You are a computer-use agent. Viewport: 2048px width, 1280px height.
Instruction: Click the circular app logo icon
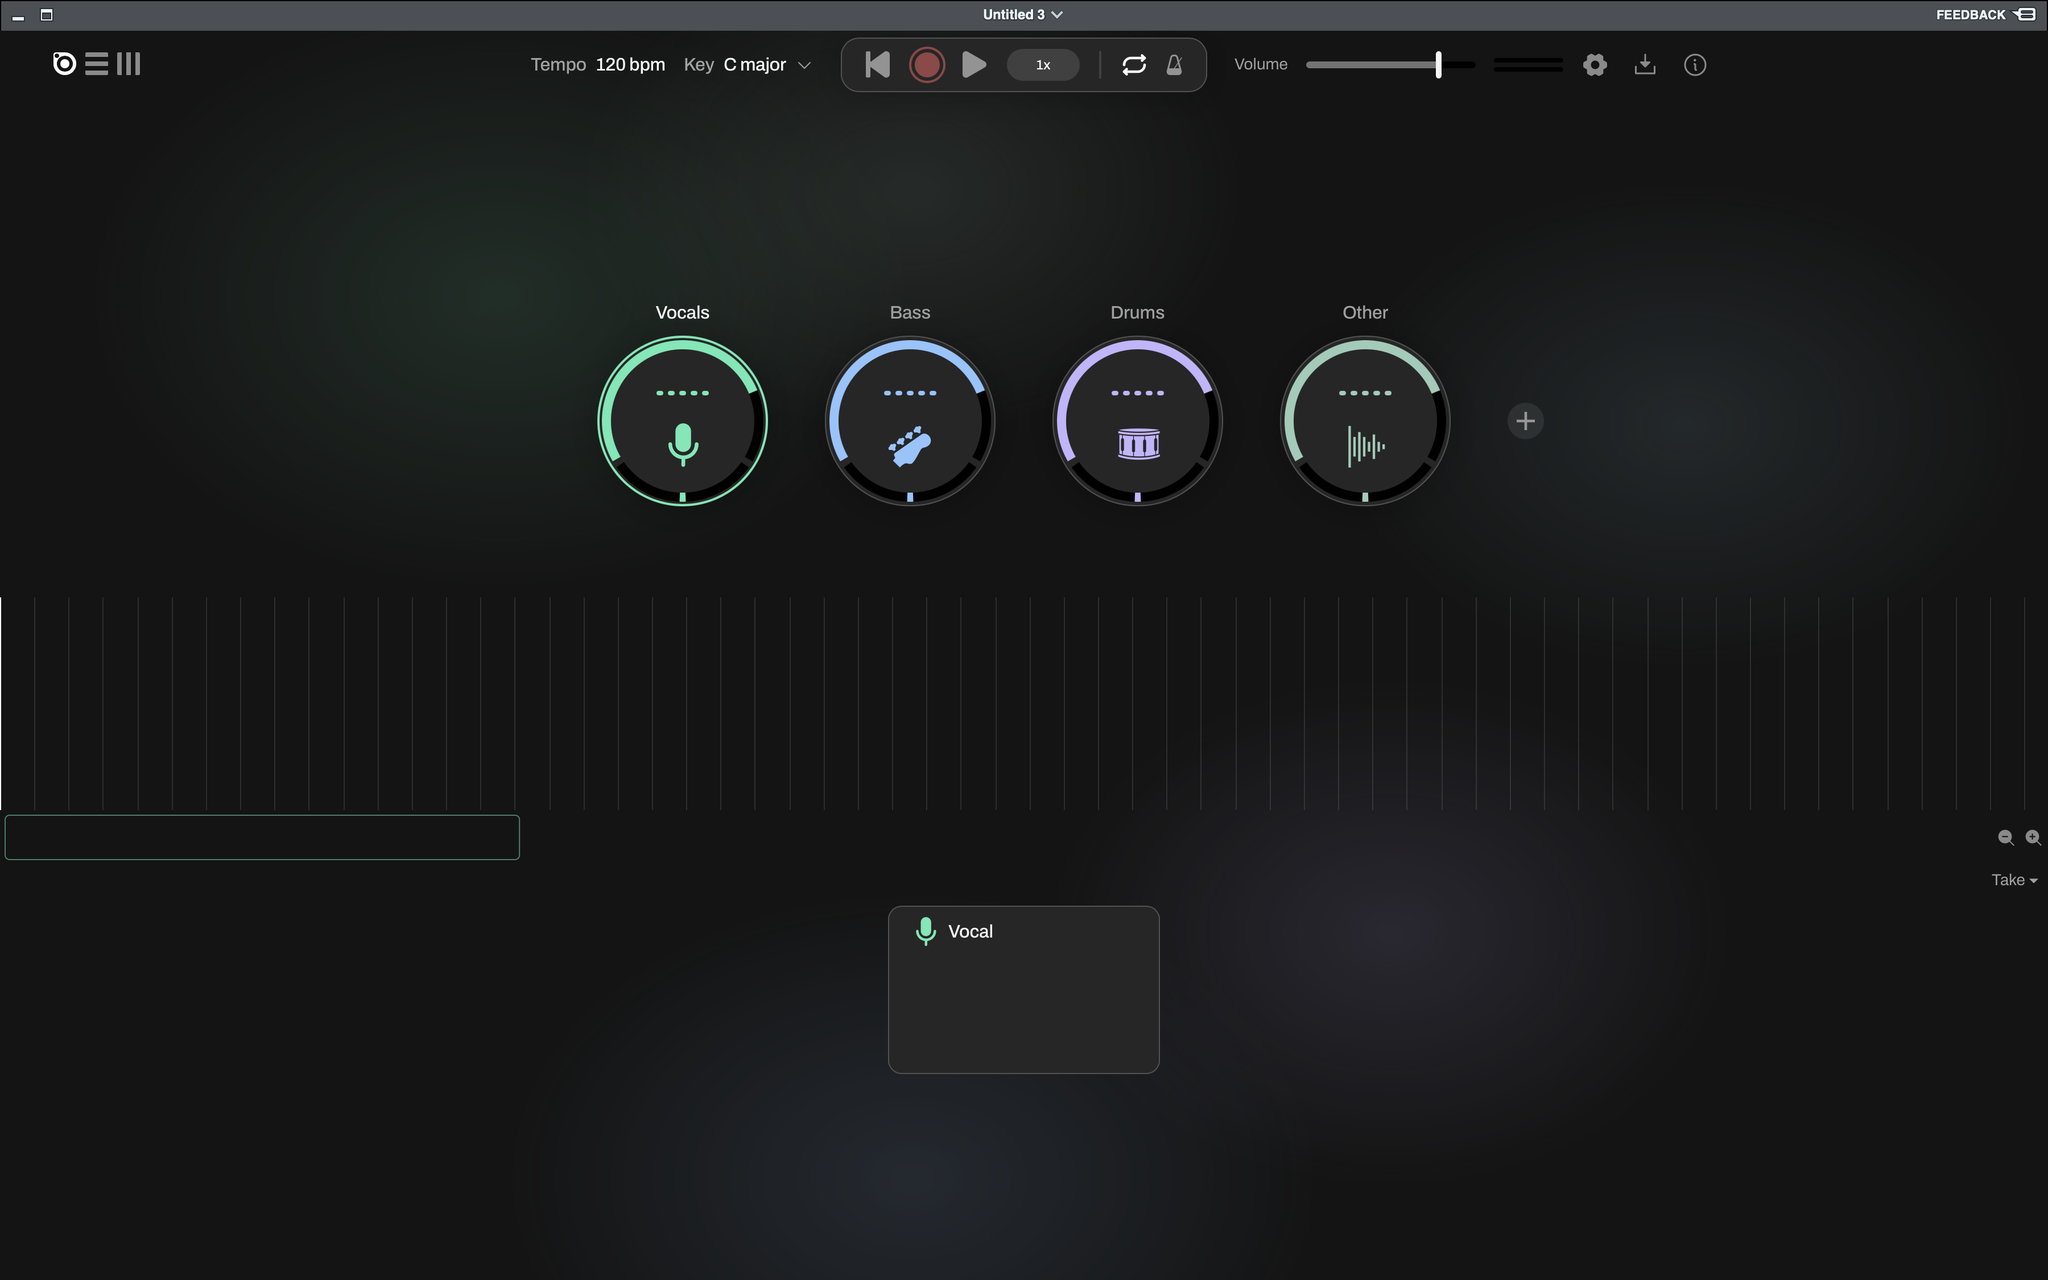[64, 64]
